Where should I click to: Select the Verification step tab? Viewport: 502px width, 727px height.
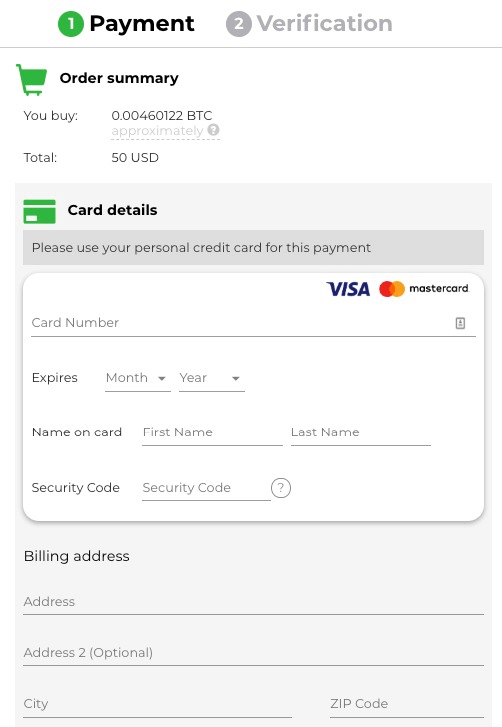click(x=309, y=24)
